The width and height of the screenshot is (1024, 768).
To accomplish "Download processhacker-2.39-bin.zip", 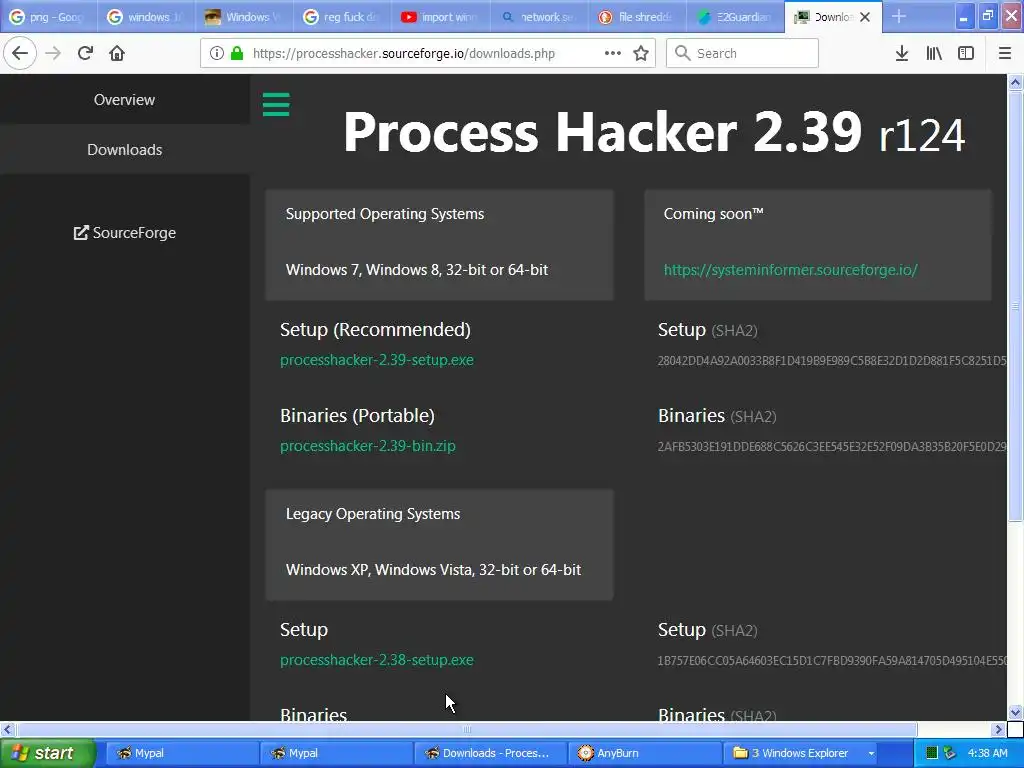I will (x=368, y=446).
